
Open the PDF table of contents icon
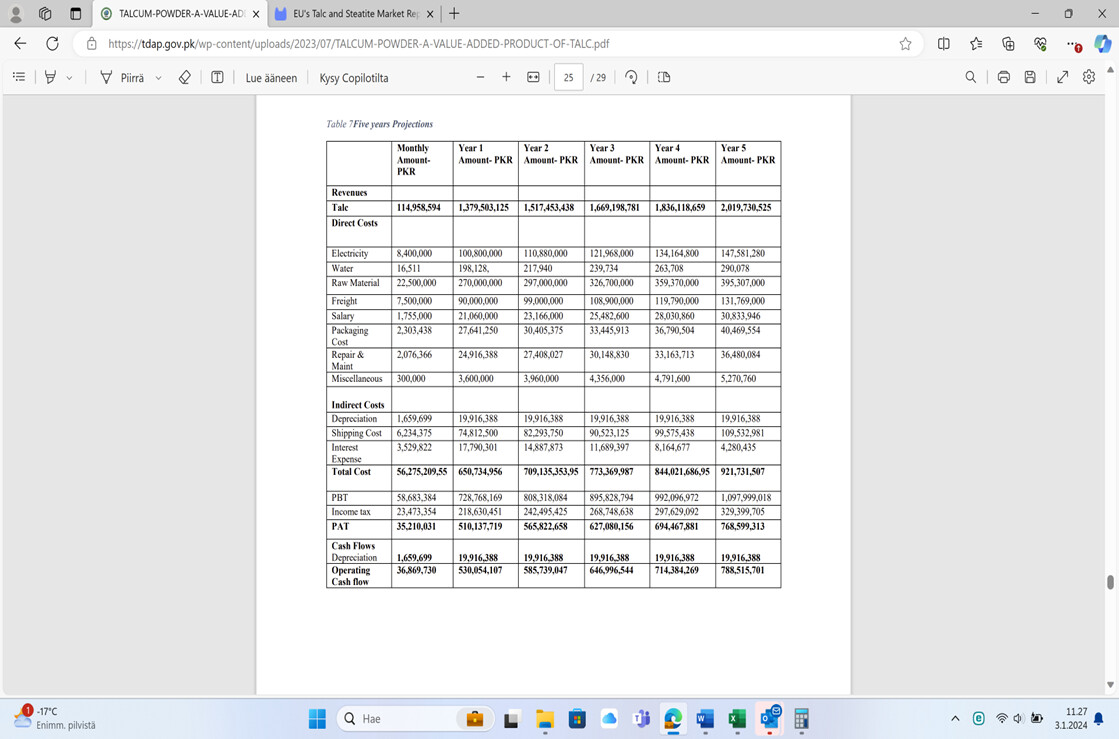19,77
